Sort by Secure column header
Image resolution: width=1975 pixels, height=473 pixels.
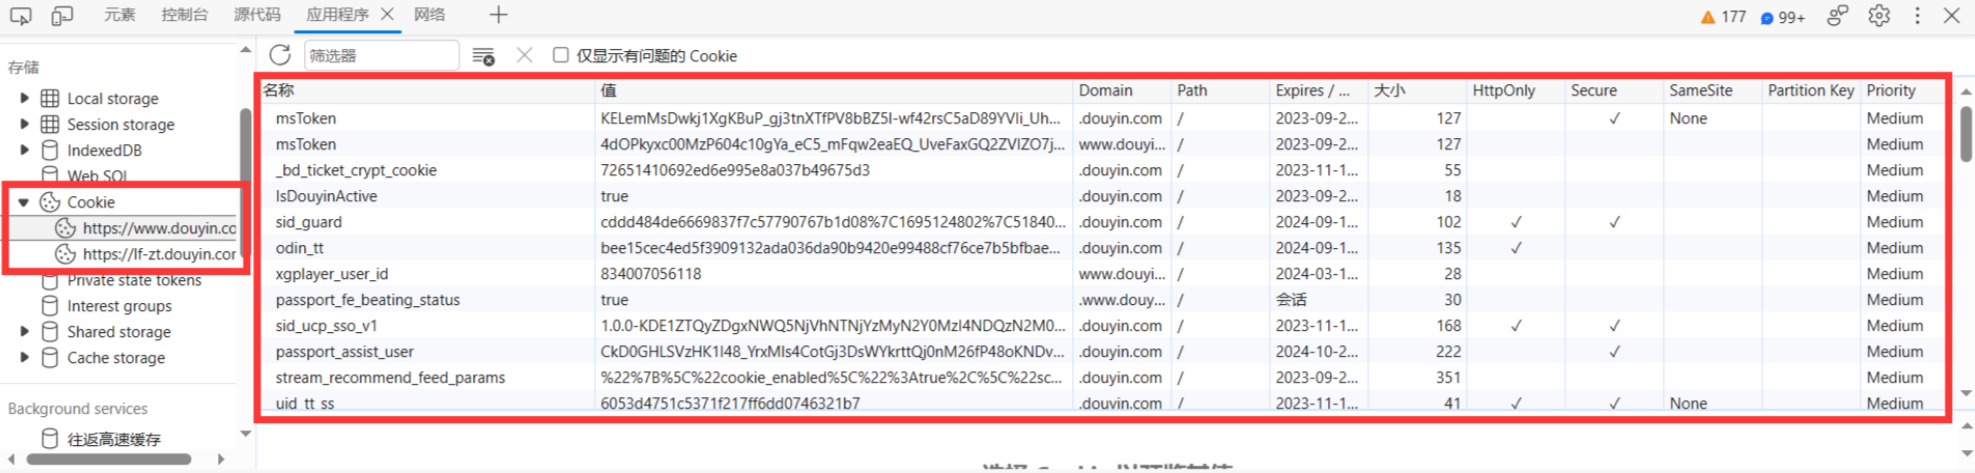pos(1613,90)
